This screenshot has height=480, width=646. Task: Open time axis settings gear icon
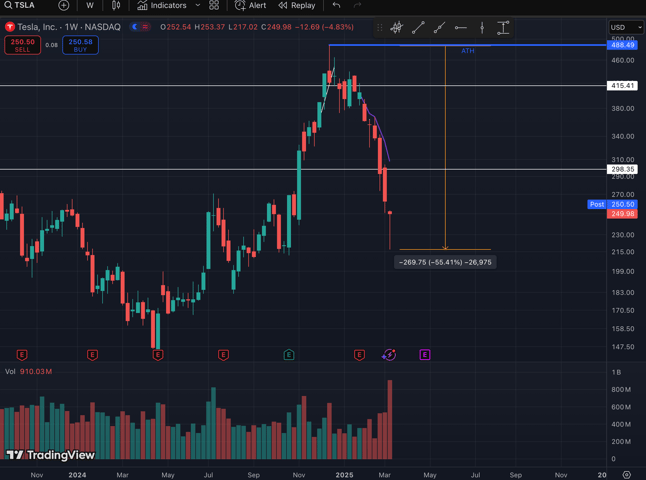click(627, 475)
